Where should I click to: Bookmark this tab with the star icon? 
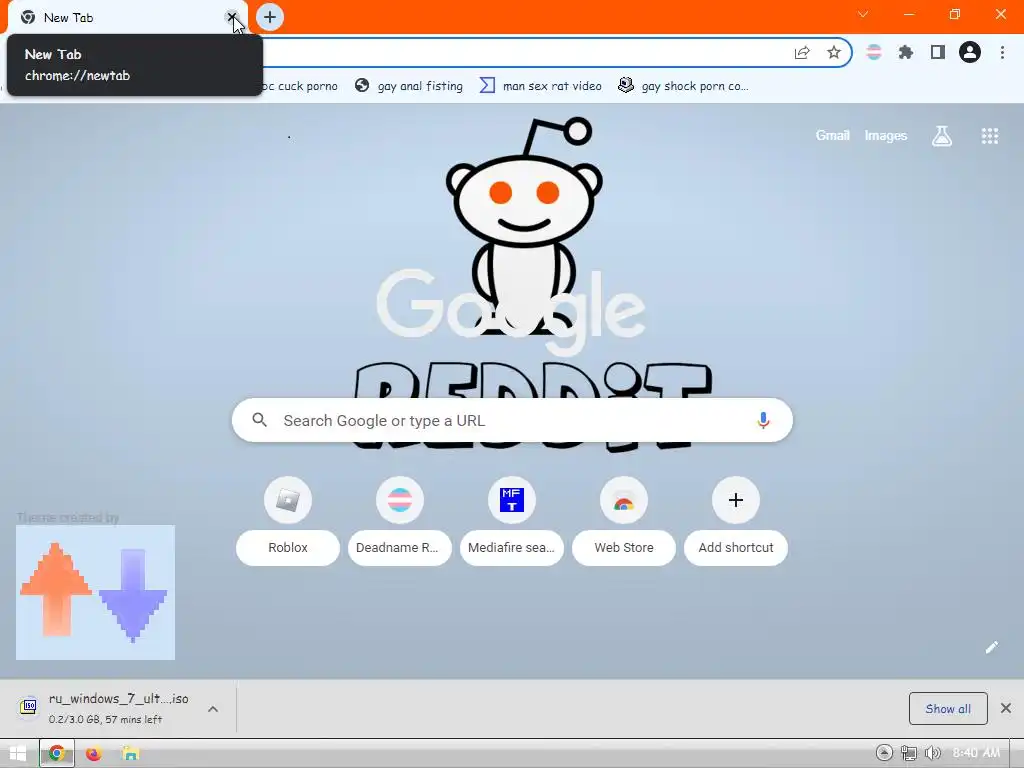[833, 53]
